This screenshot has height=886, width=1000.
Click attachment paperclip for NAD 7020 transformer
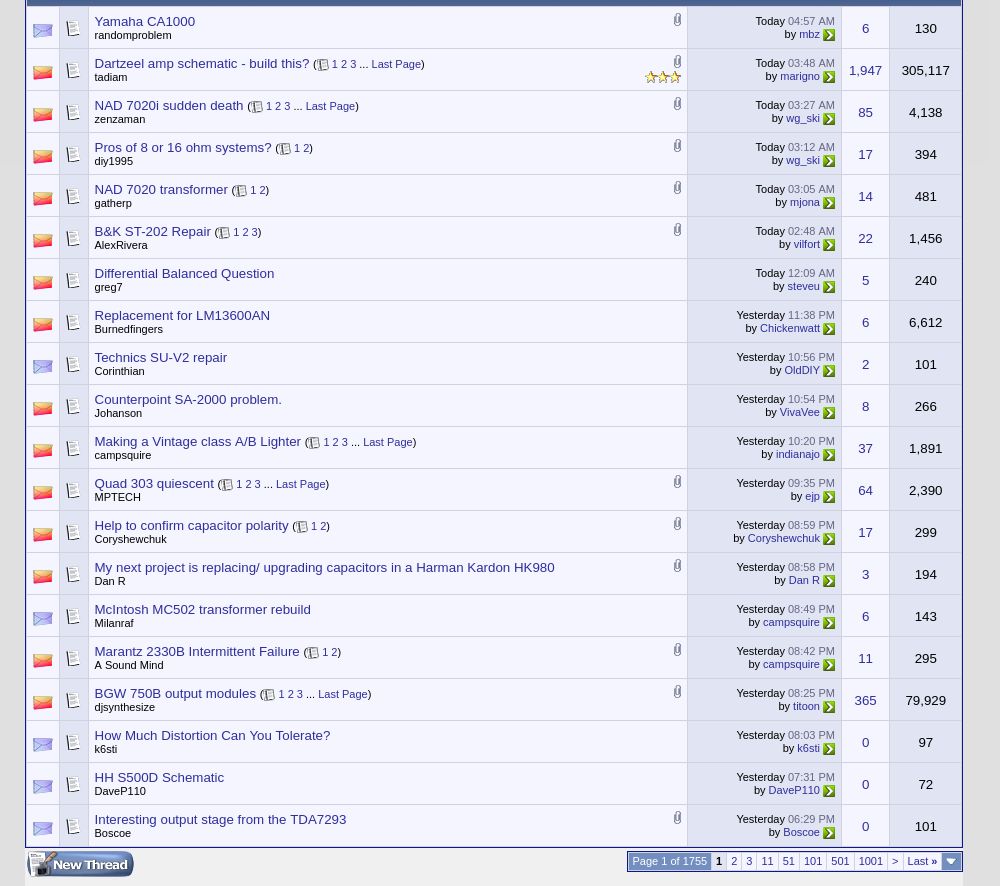[x=677, y=188]
